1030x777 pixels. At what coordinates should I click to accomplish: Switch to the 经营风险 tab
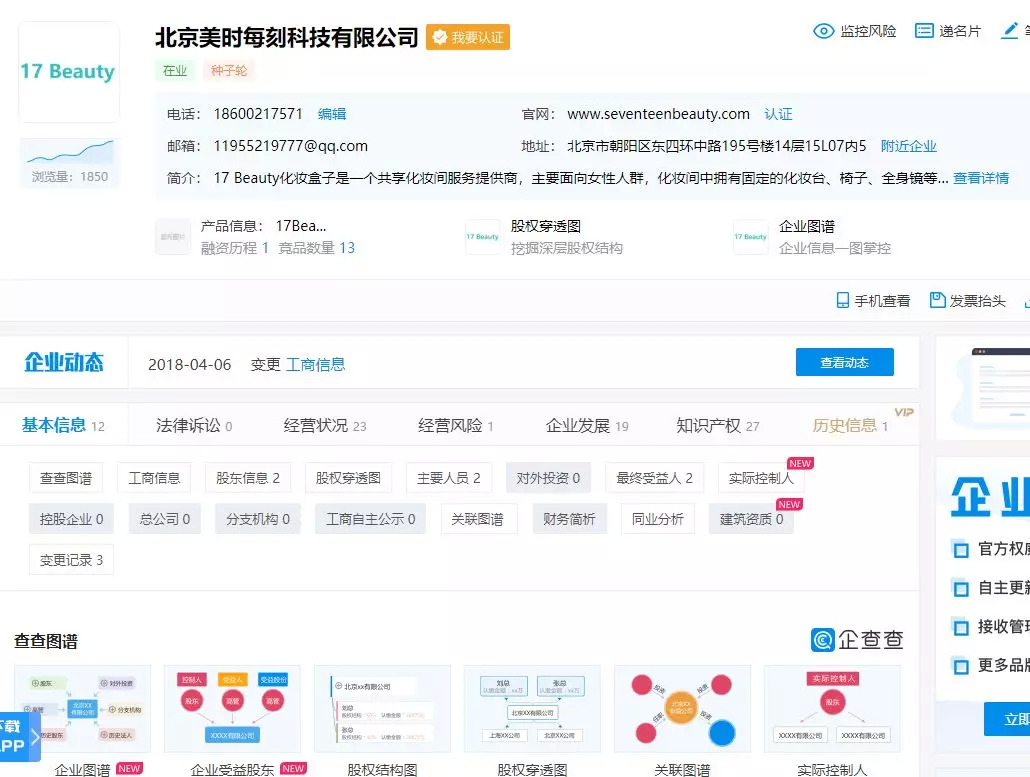coord(455,426)
